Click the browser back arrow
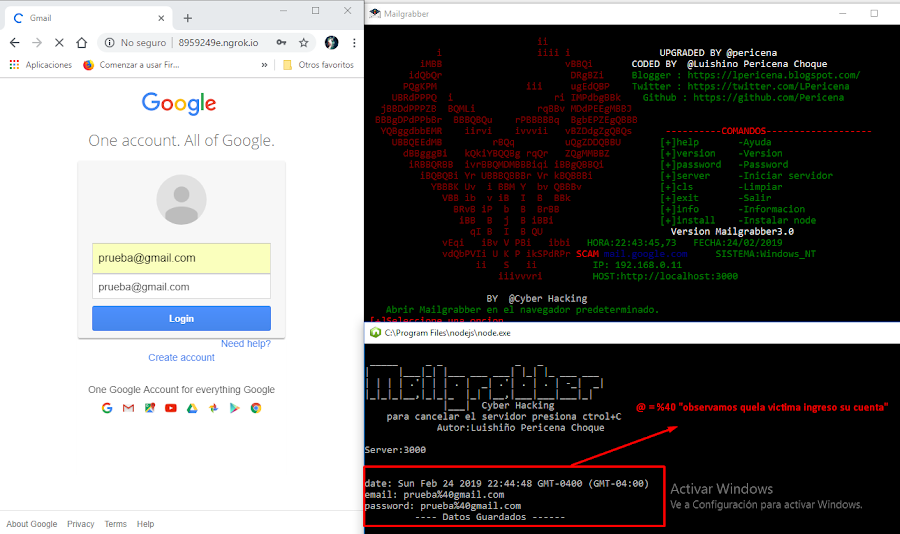Screen dimensions: 900x534 pyautogui.click(x=15, y=42)
